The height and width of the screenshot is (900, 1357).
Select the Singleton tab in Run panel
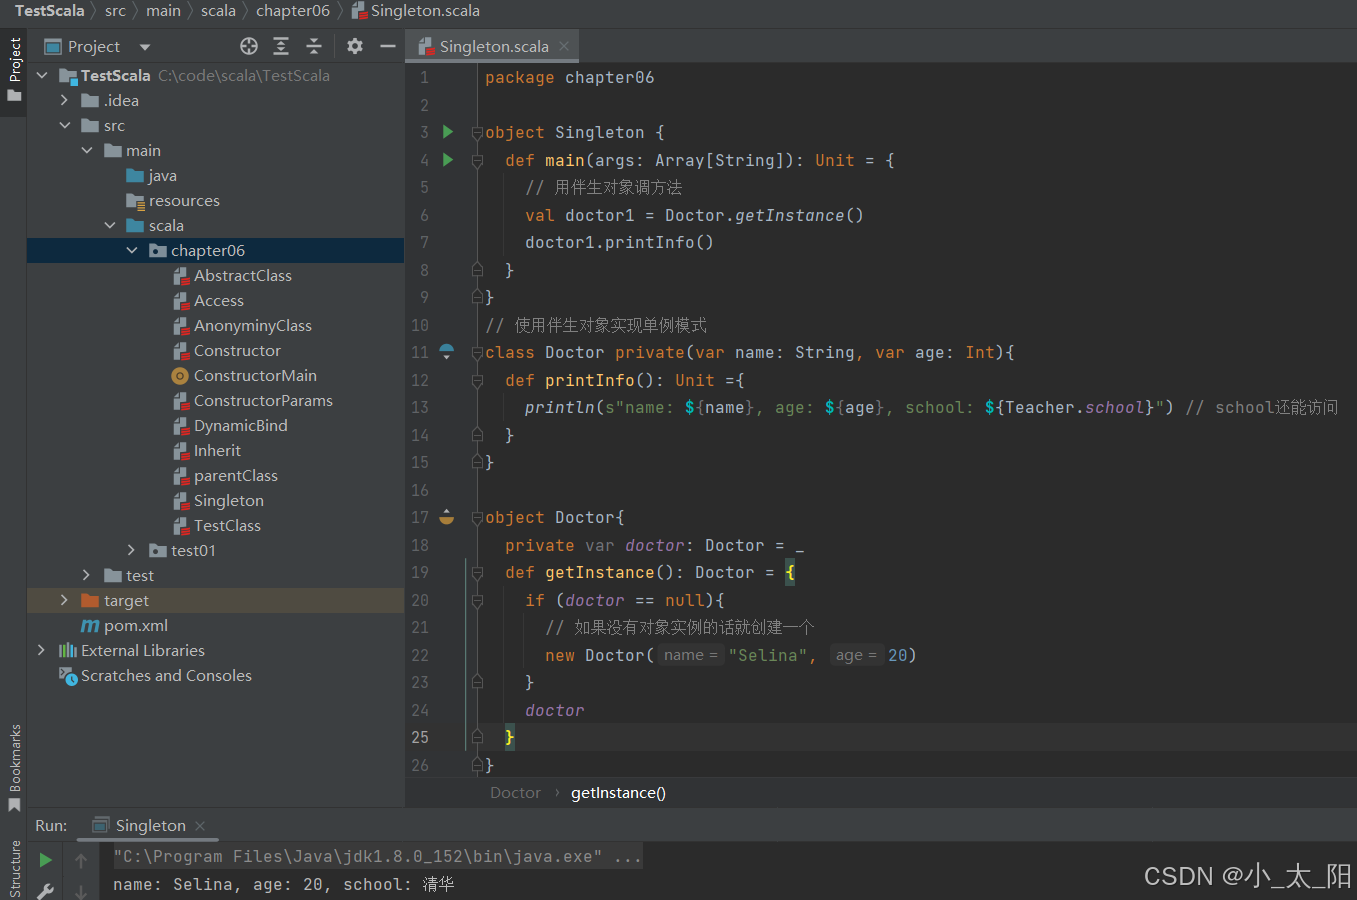point(149,825)
